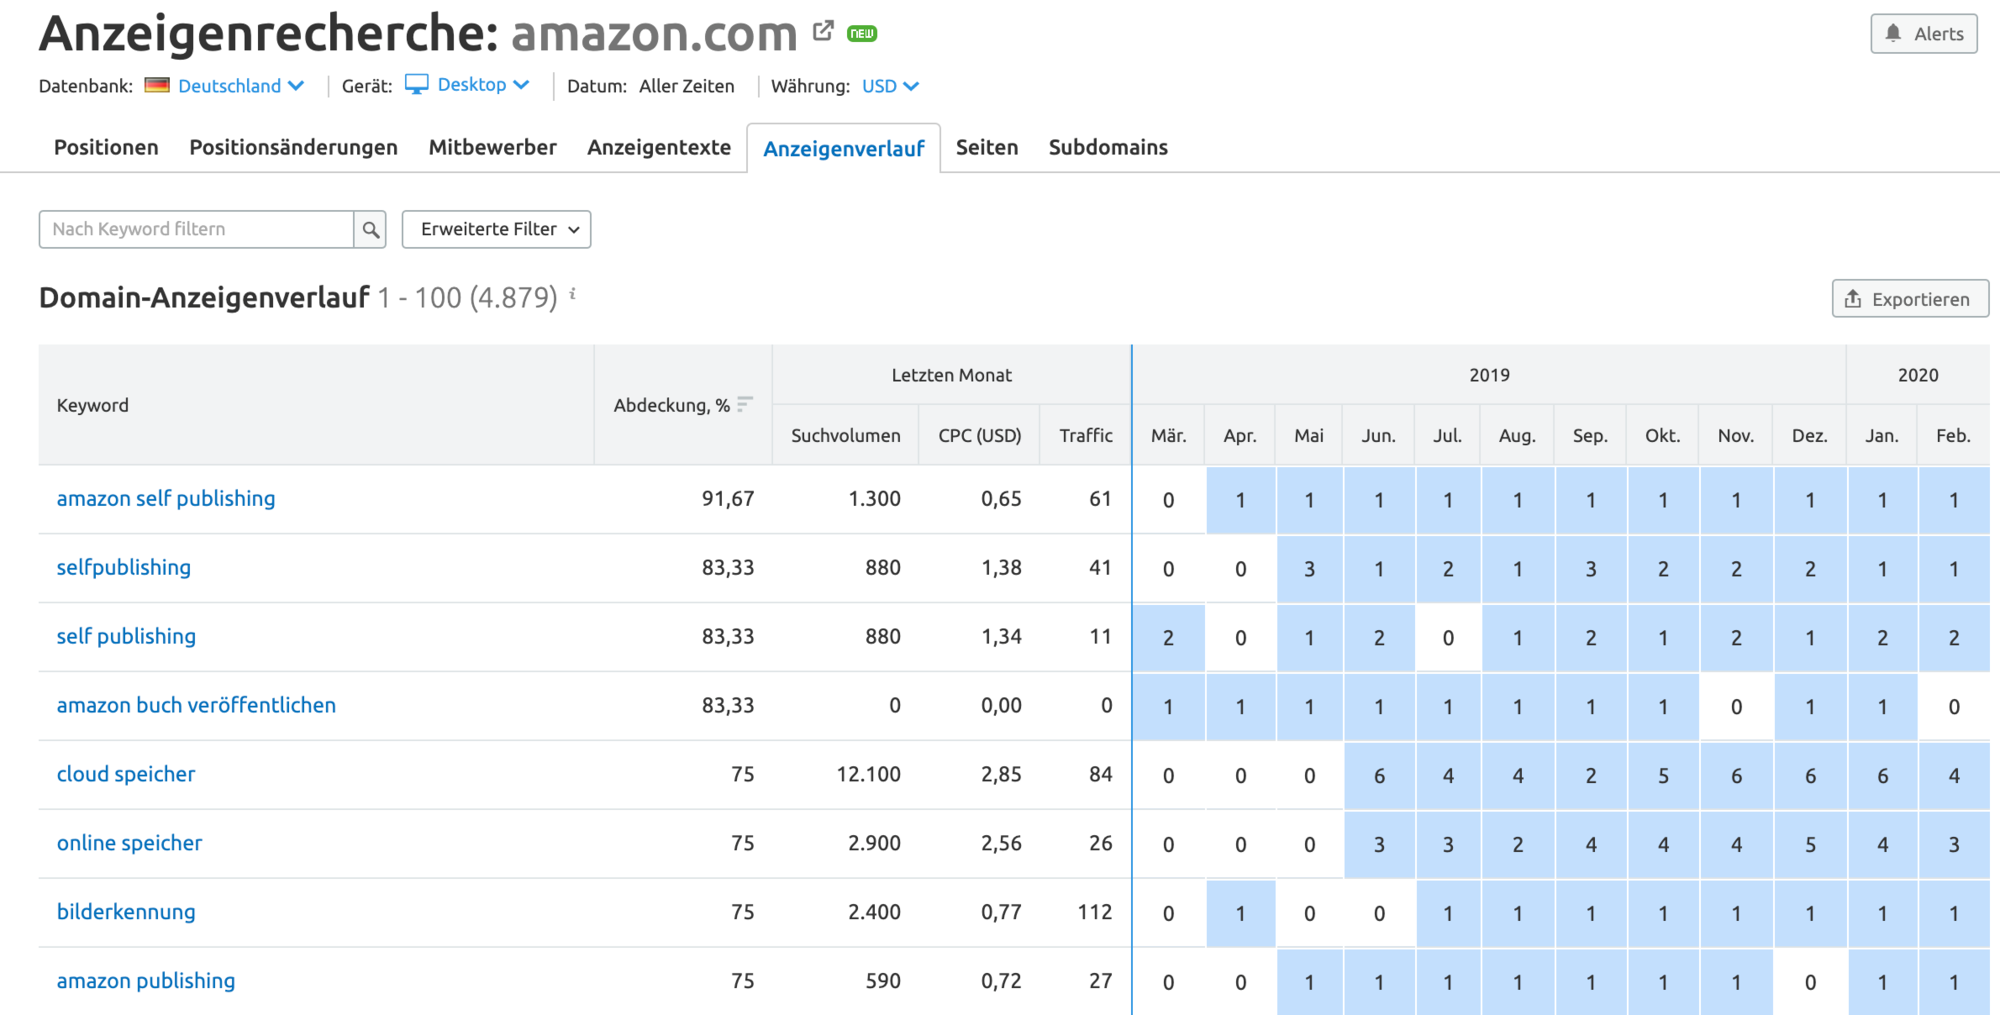Expand the Erweiterte Filter dropdown
Image resolution: width=2000 pixels, height=1015 pixels.
pyautogui.click(x=496, y=229)
